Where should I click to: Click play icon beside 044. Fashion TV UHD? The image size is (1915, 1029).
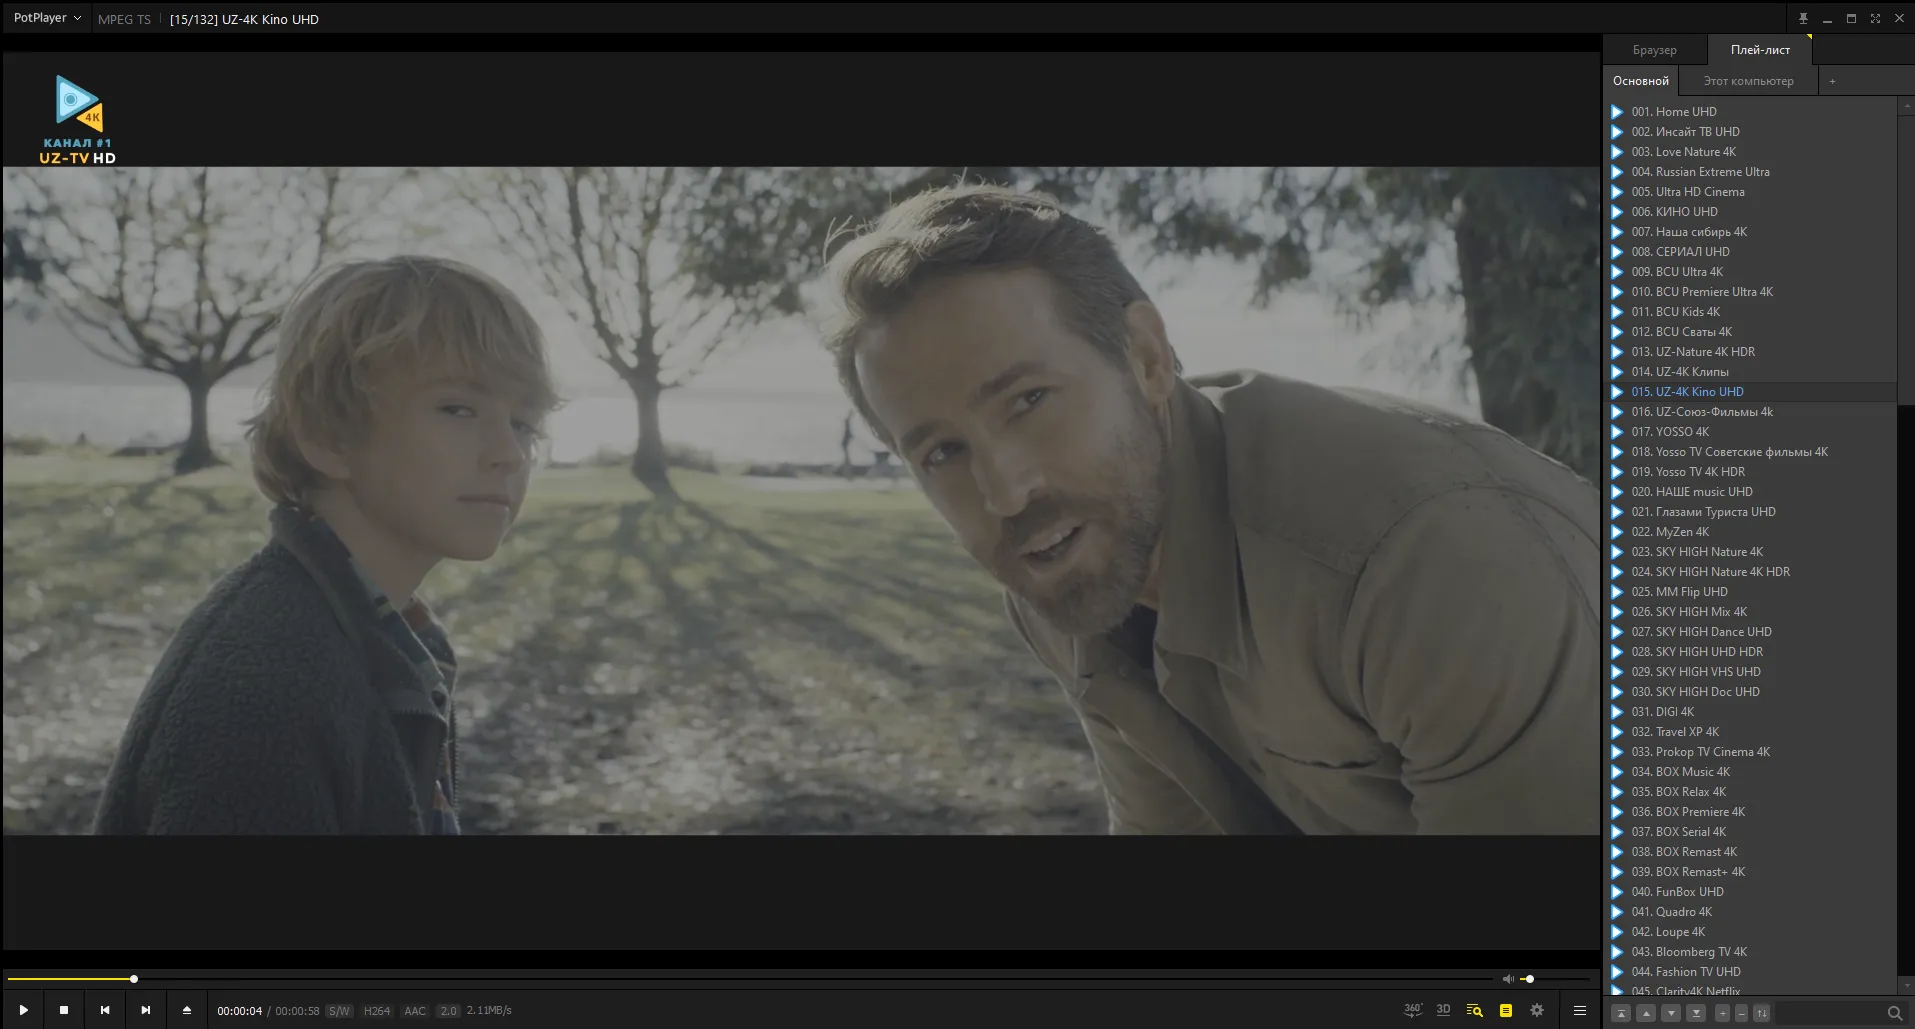tap(1617, 972)
